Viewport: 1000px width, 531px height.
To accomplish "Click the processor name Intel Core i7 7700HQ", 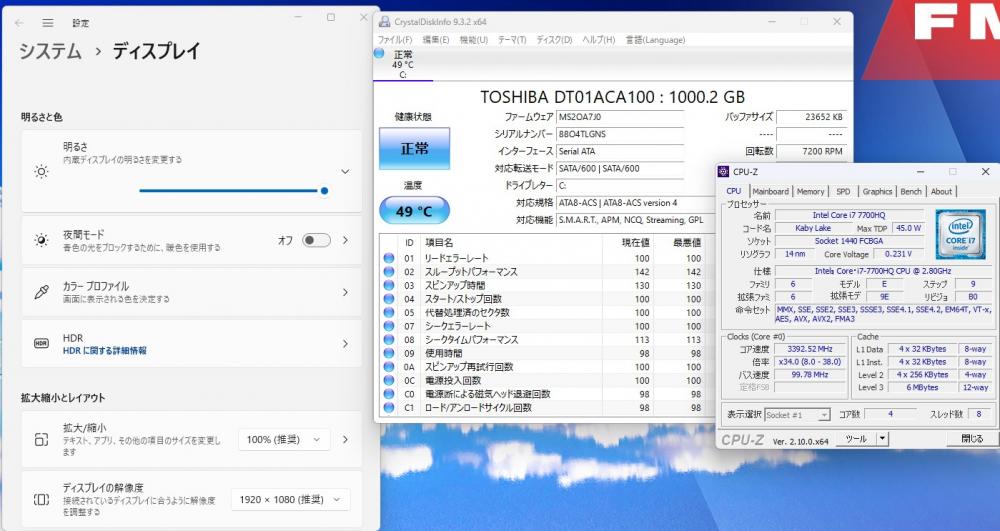I will (848, 215).
